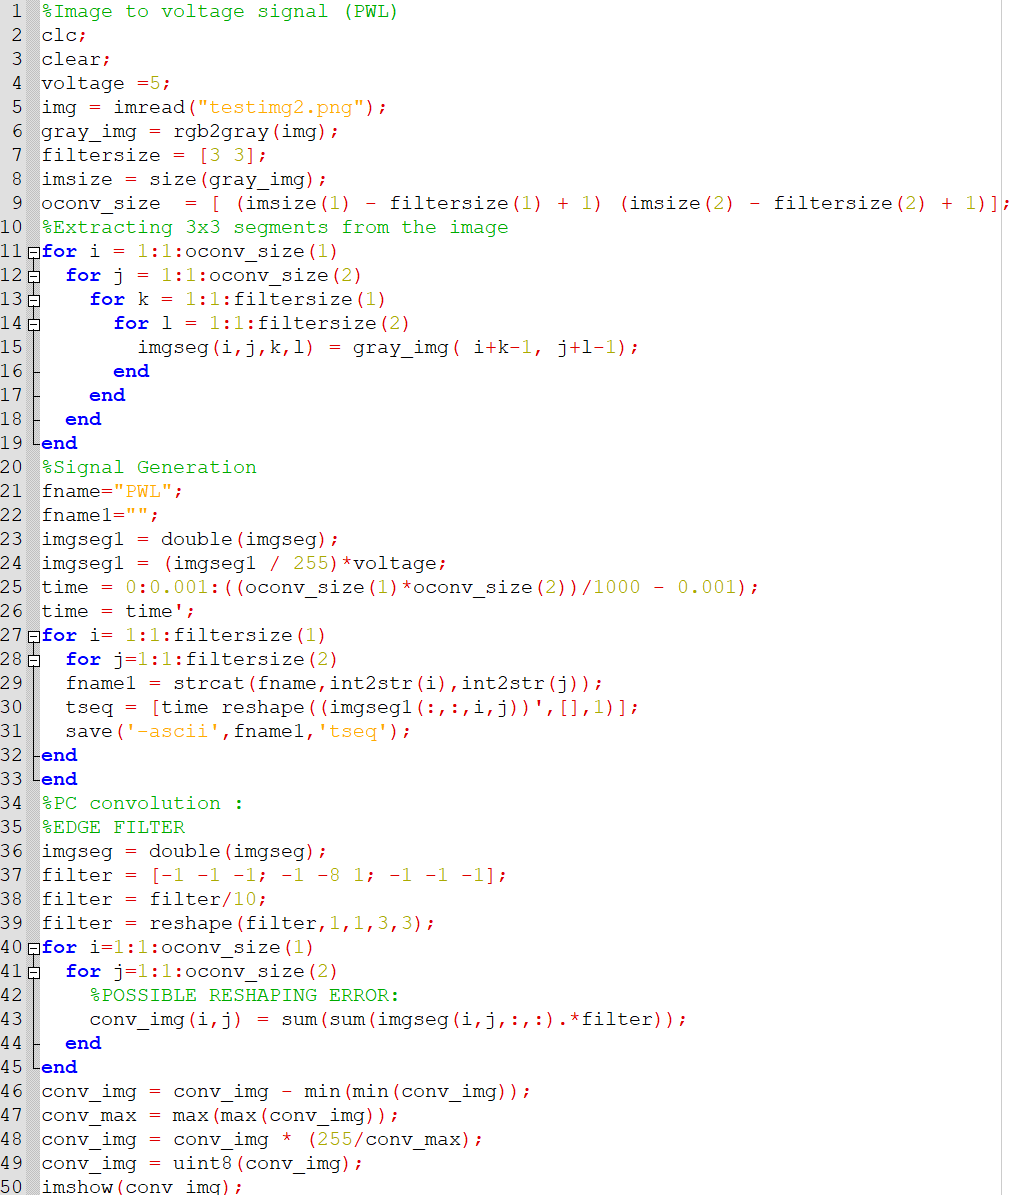Click line number 25 in the gutter
This screenshot has height=1195, width=1015.
coord(11,587)
